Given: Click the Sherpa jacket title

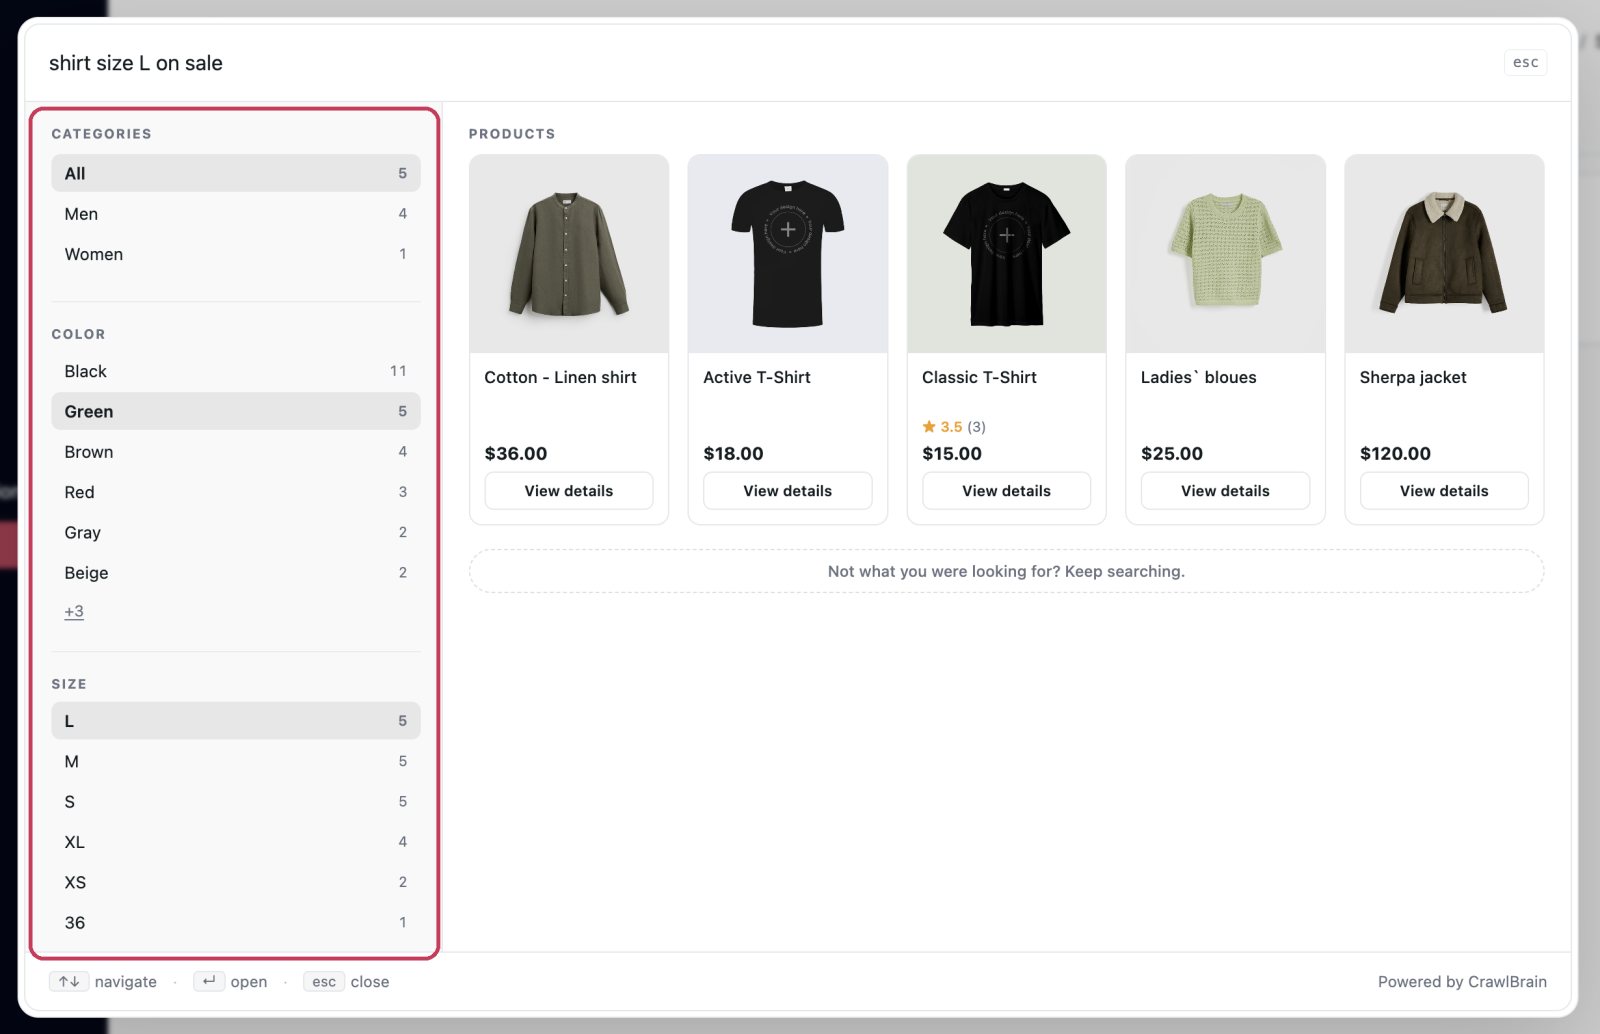Looking at the screenshot, I should click(x=1413, y=377).
